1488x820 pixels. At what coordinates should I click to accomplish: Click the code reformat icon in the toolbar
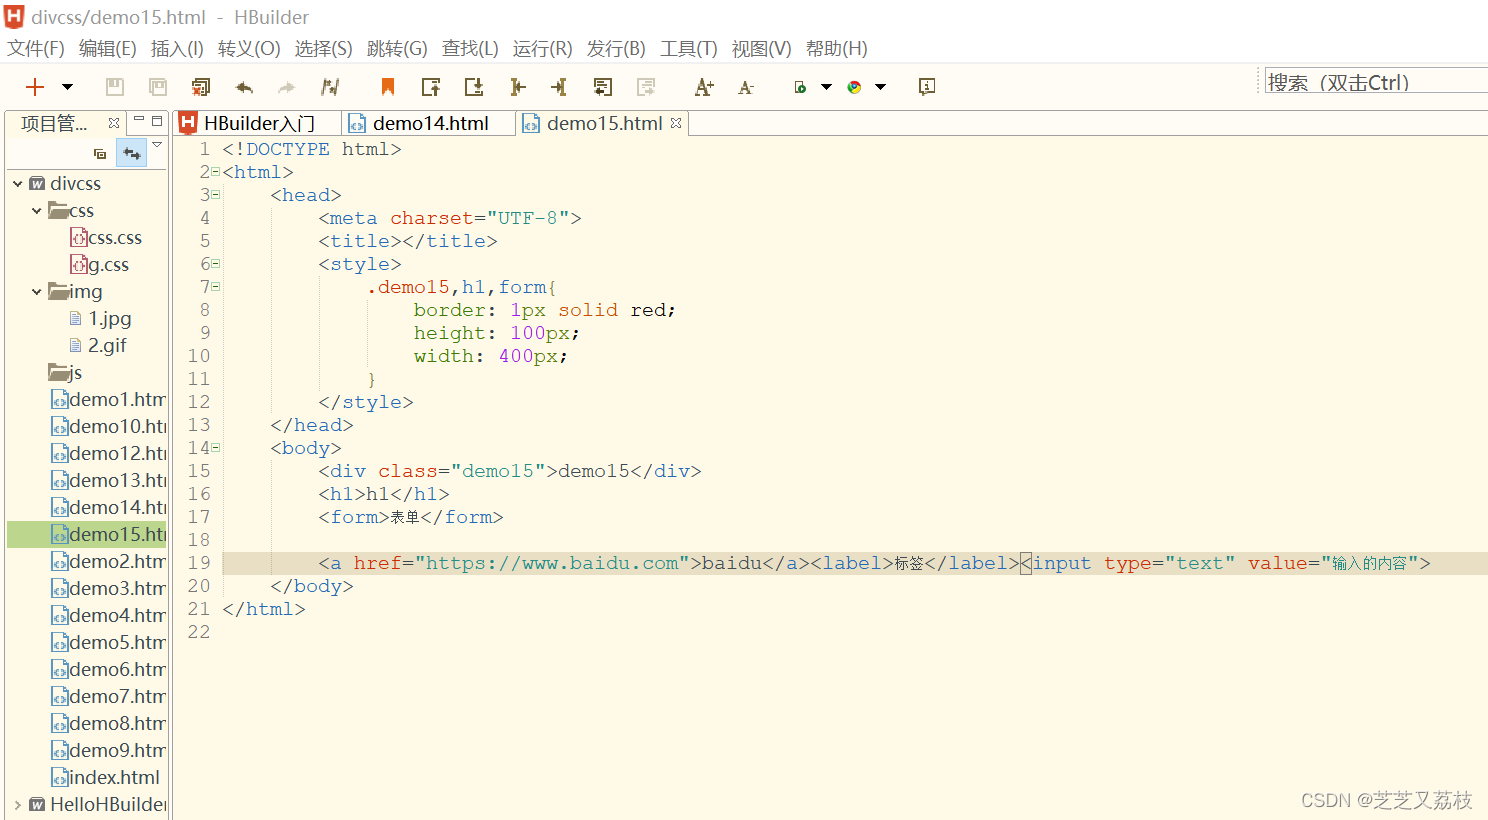[330, 87]
